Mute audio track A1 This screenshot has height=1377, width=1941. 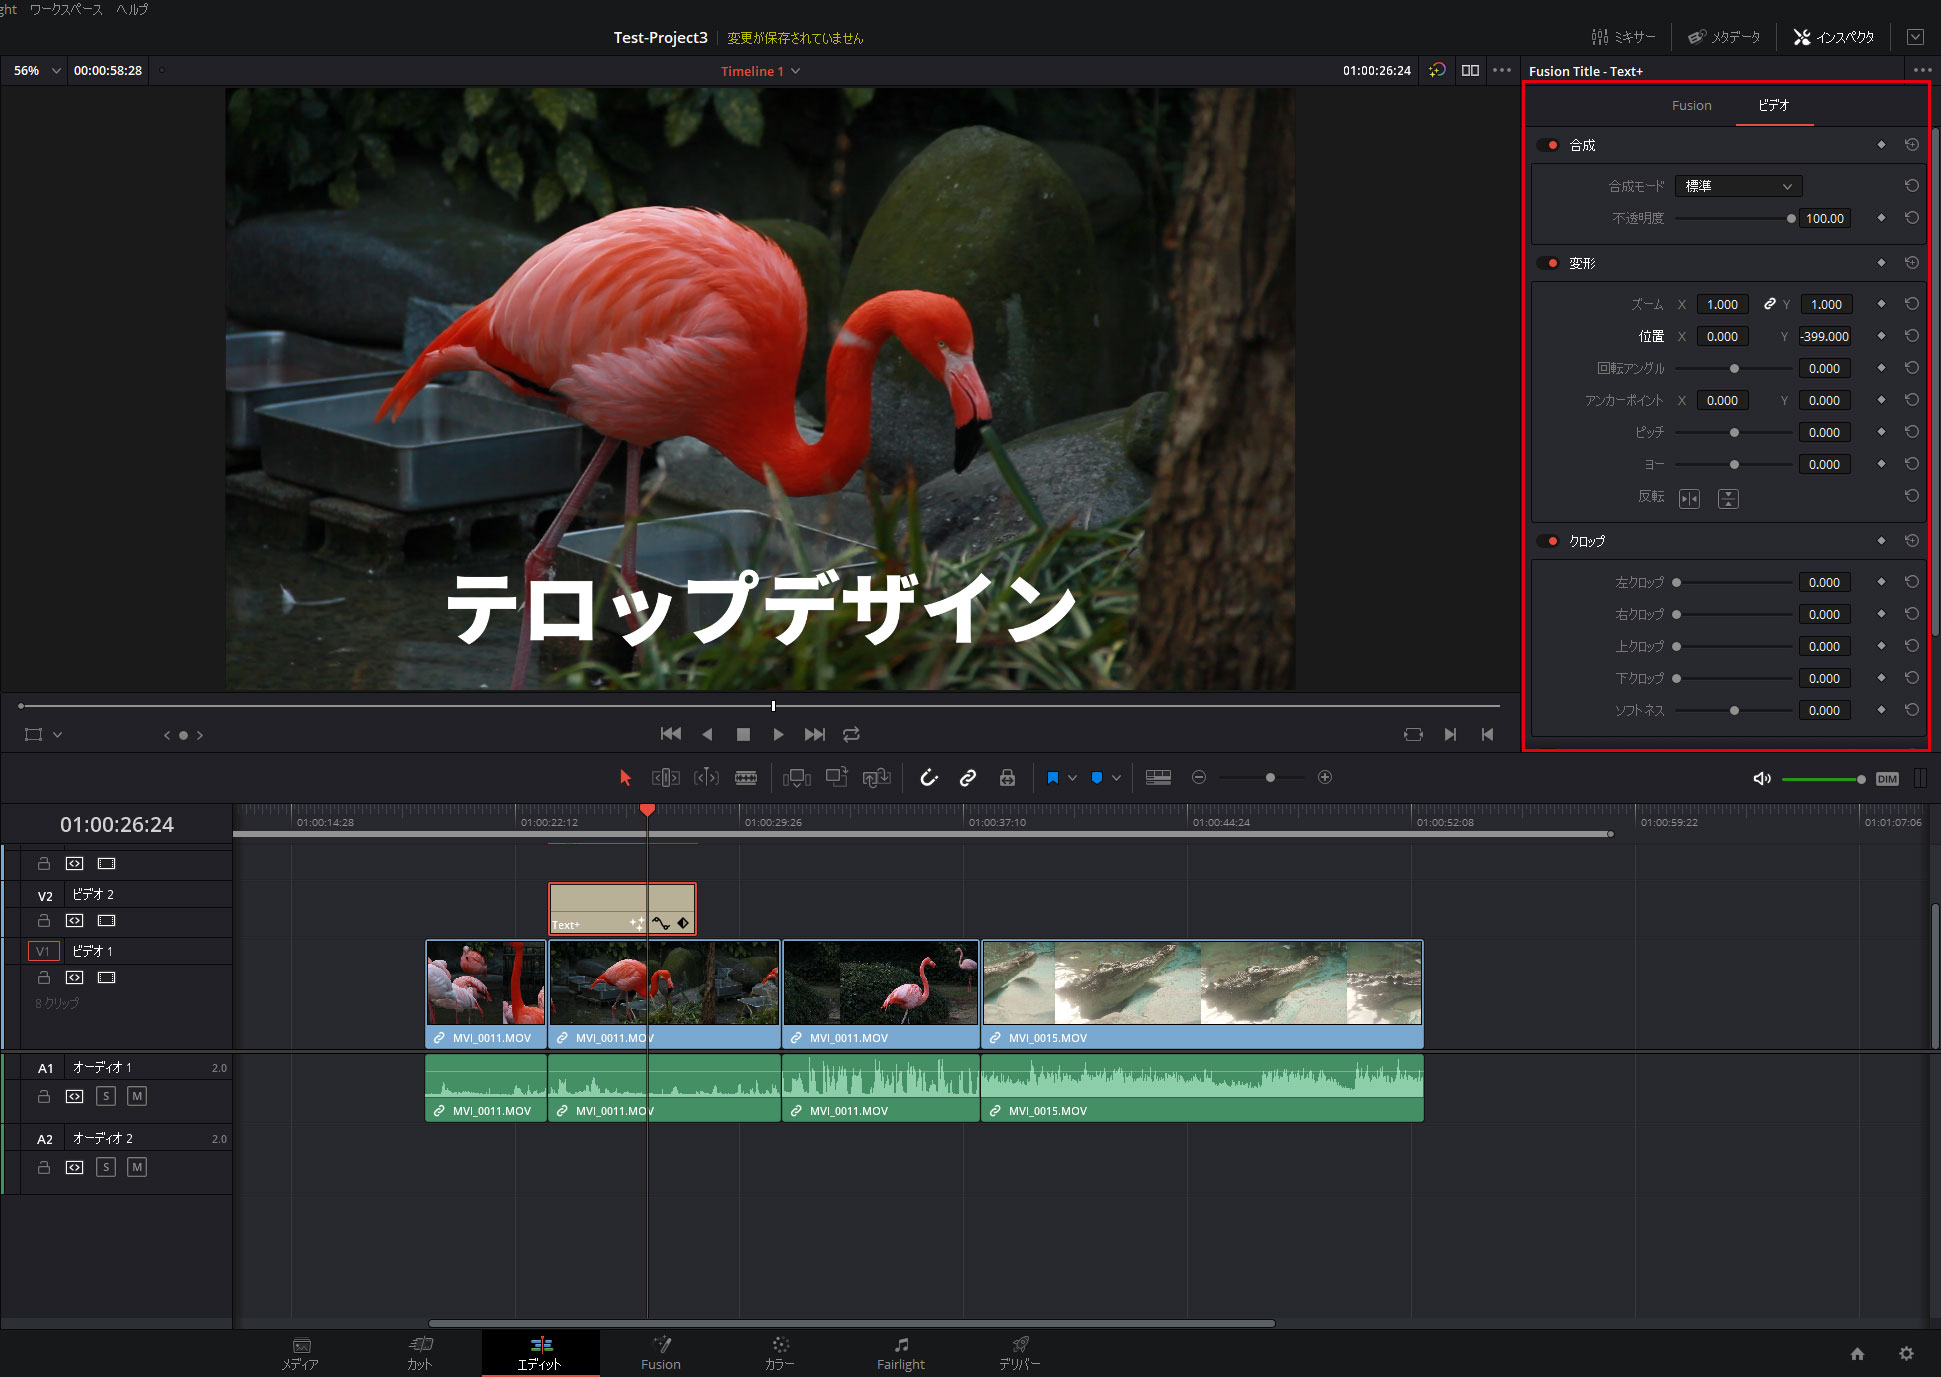point(137,1096)
